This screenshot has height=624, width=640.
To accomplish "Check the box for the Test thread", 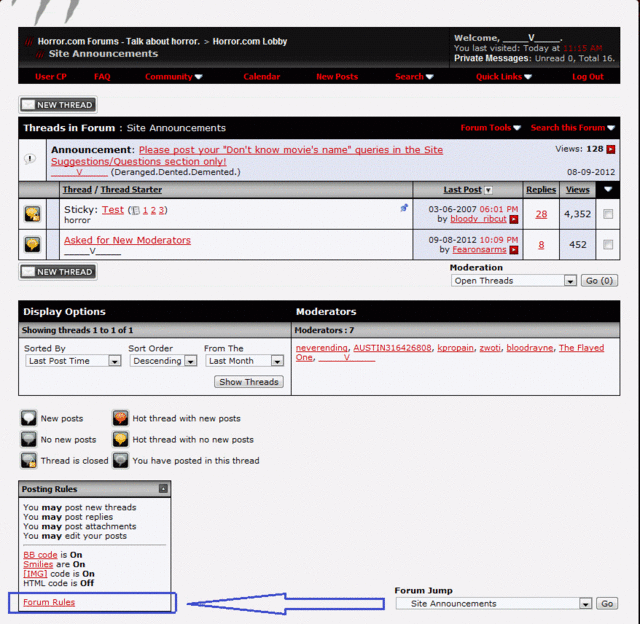I will click(x=608, y=214).
